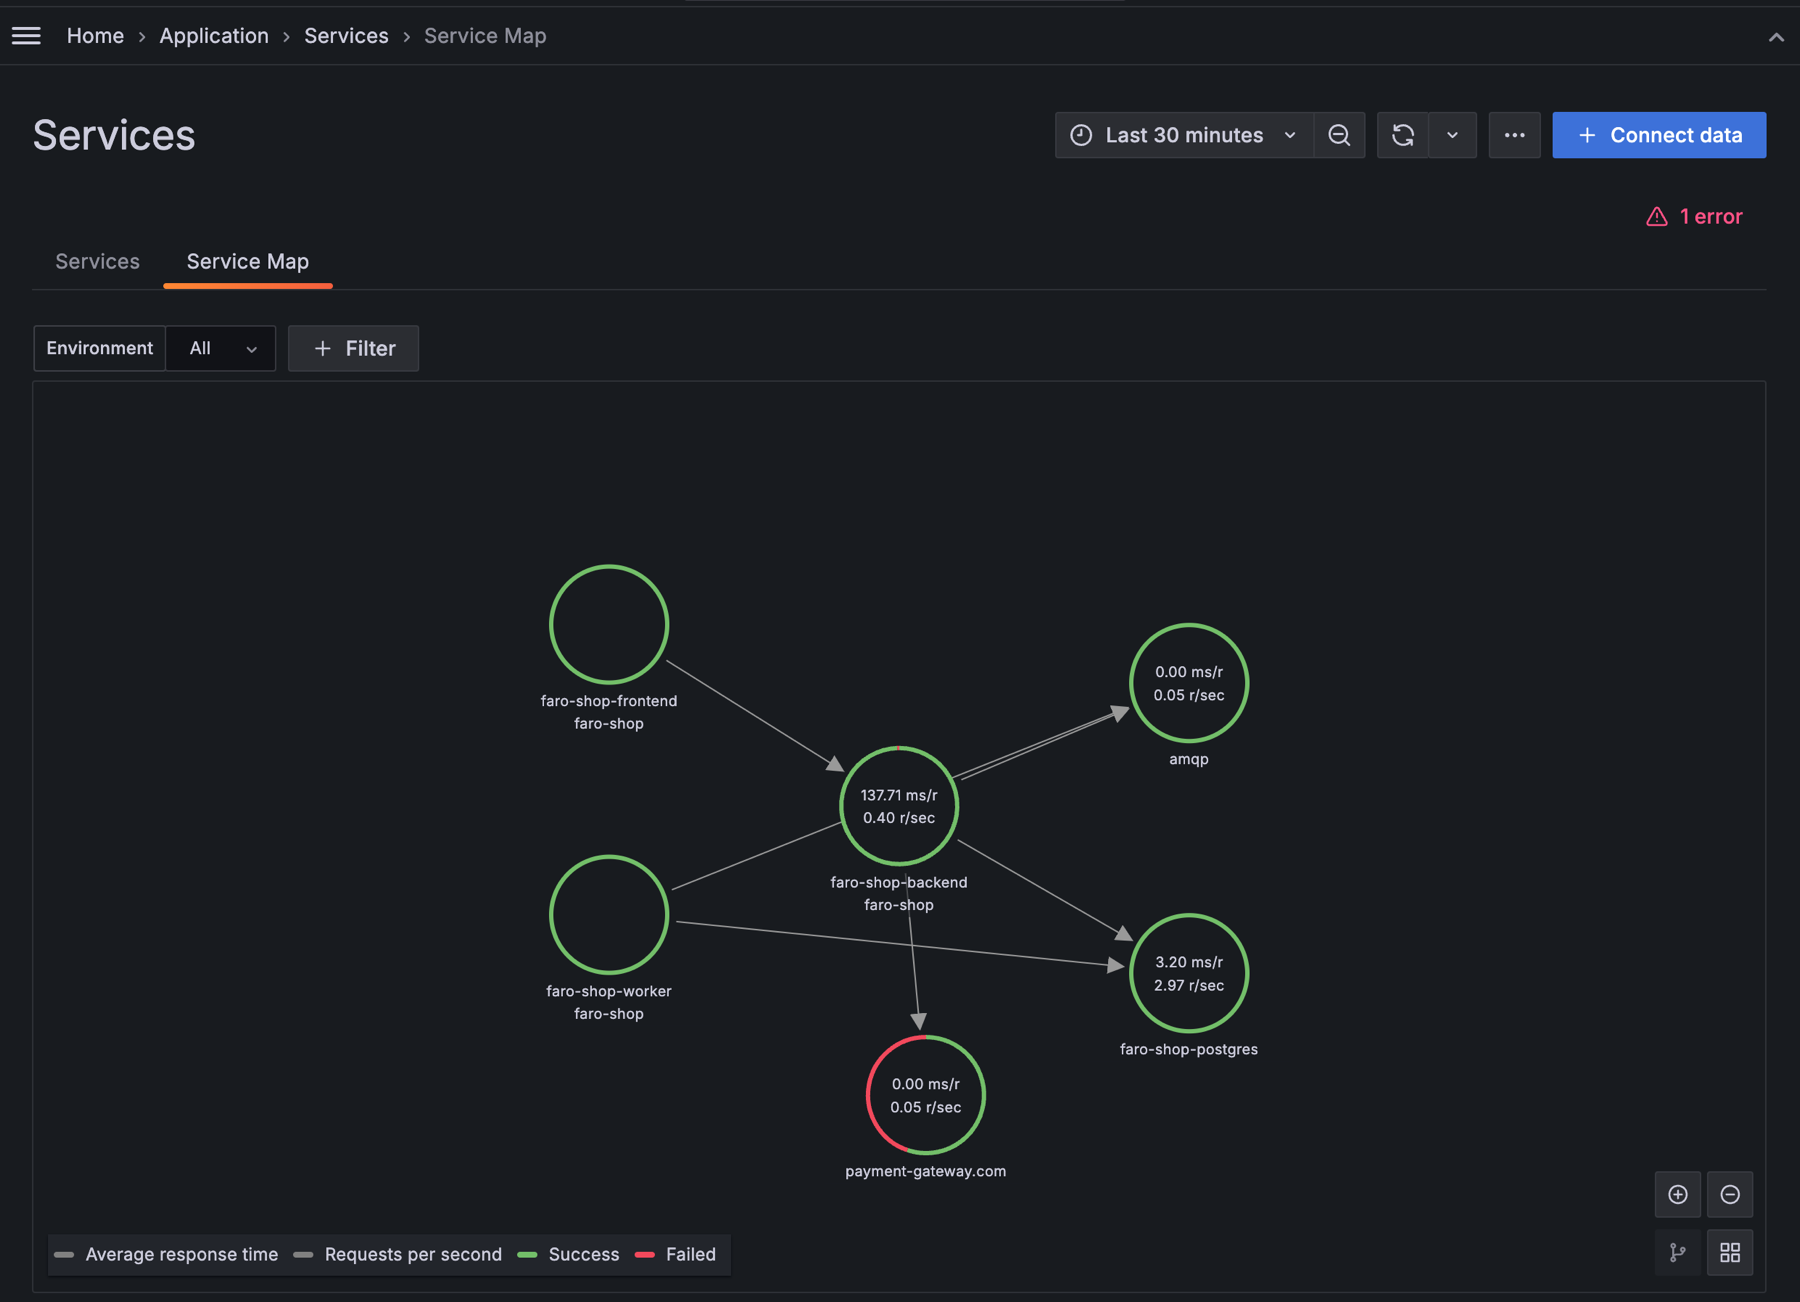Zoom out on the service map

1730,1194
